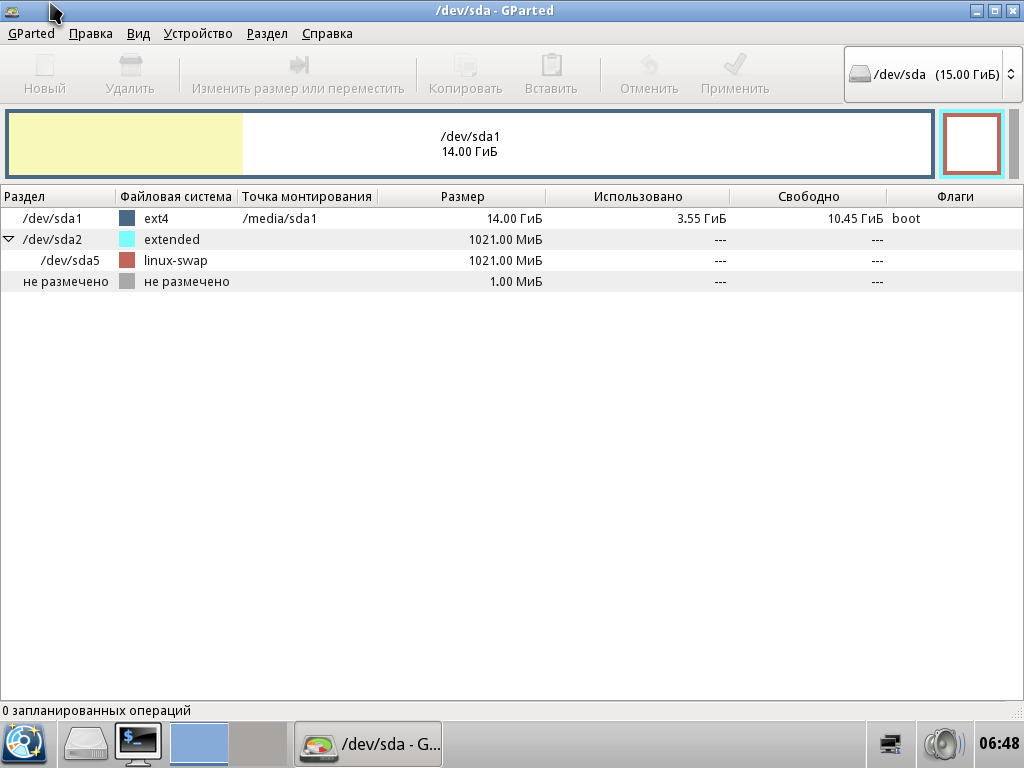Sort by the Точка монтирования column header
The width and height of the screenshot is (1024, 768).
(308, 197)
